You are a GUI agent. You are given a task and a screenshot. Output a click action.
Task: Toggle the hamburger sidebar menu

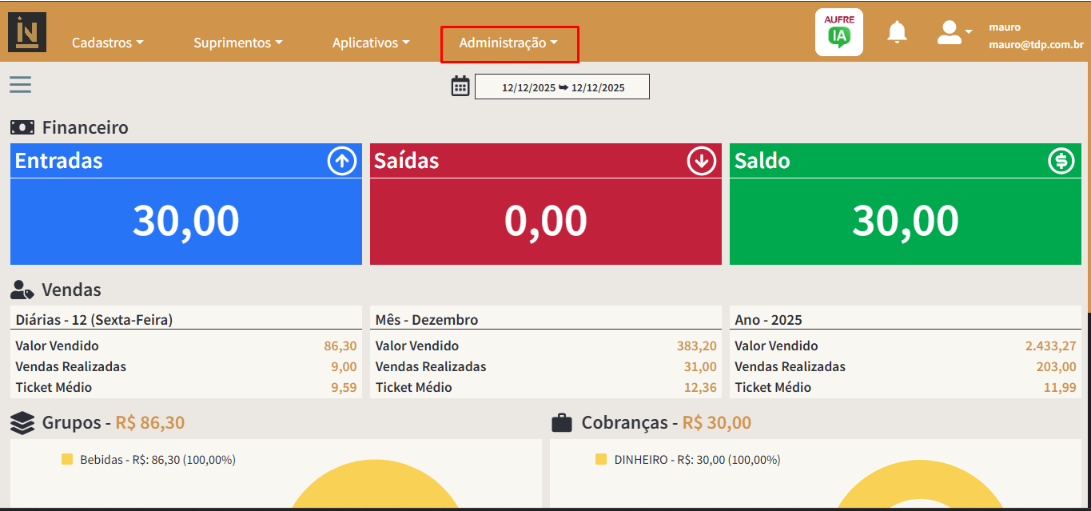[x=20, y=85]
